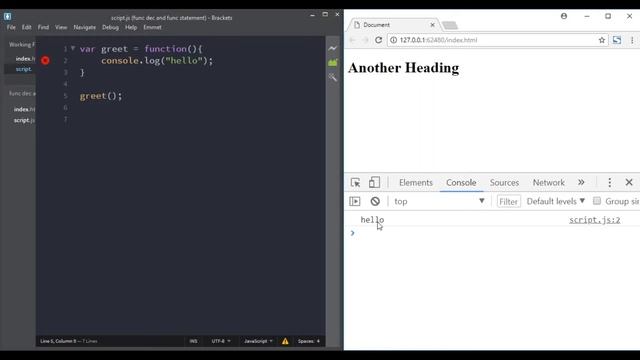This screenshot has width=640, height=360.
Task: Click the Another Heading page text
Action: 403,68
